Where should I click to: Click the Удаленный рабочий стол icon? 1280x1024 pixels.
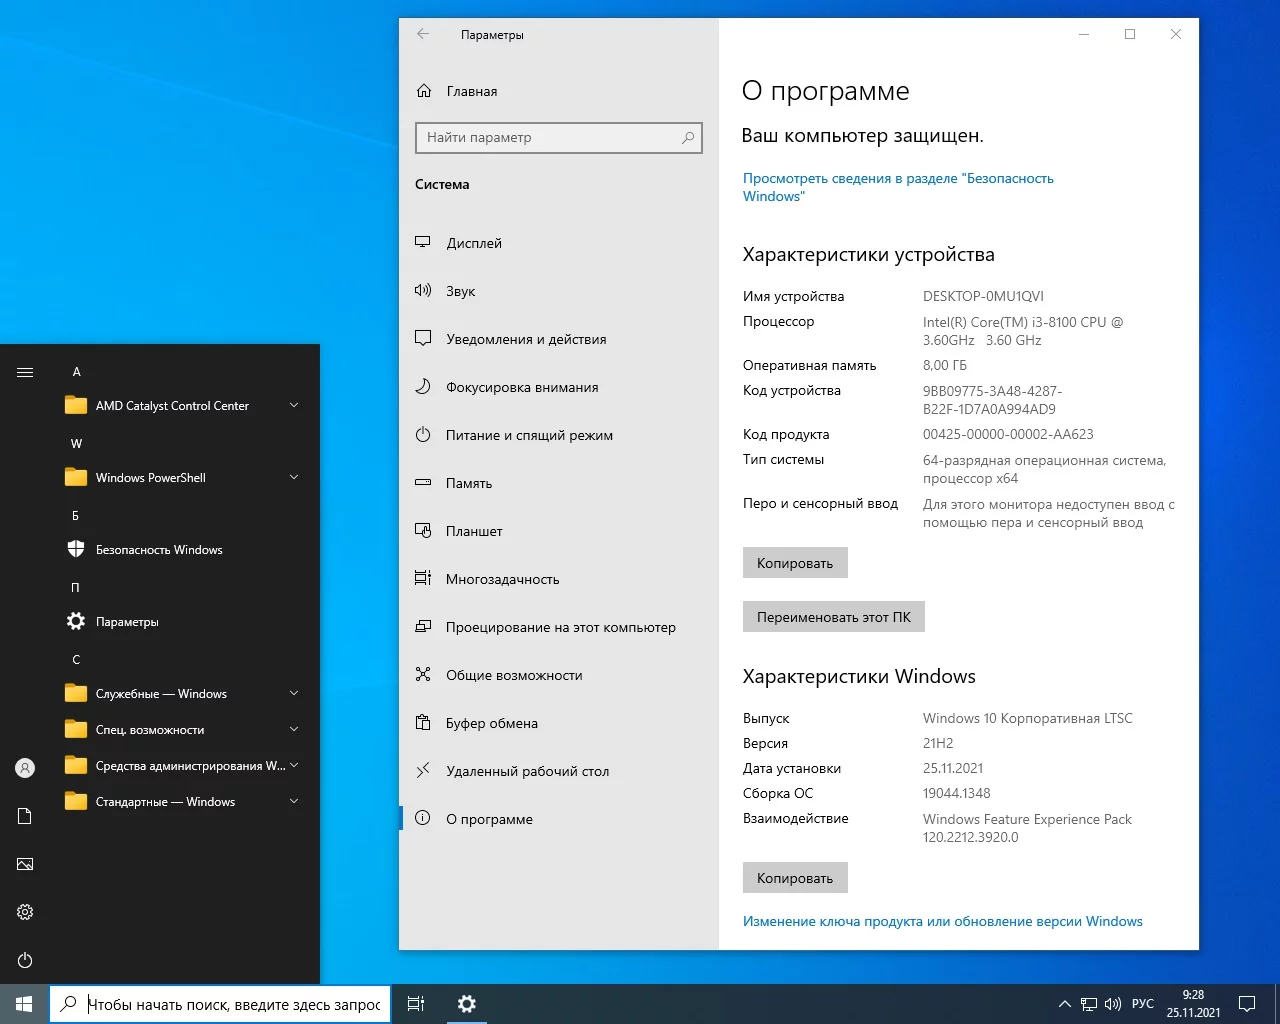(423, 771)
